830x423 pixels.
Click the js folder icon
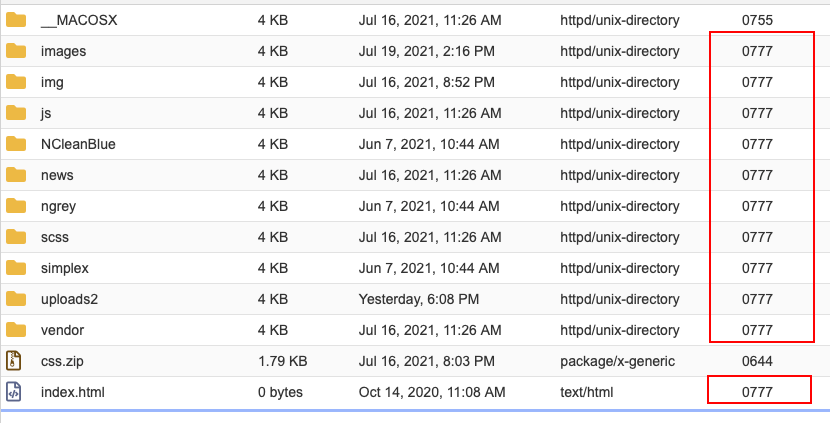tap(15, 113)
